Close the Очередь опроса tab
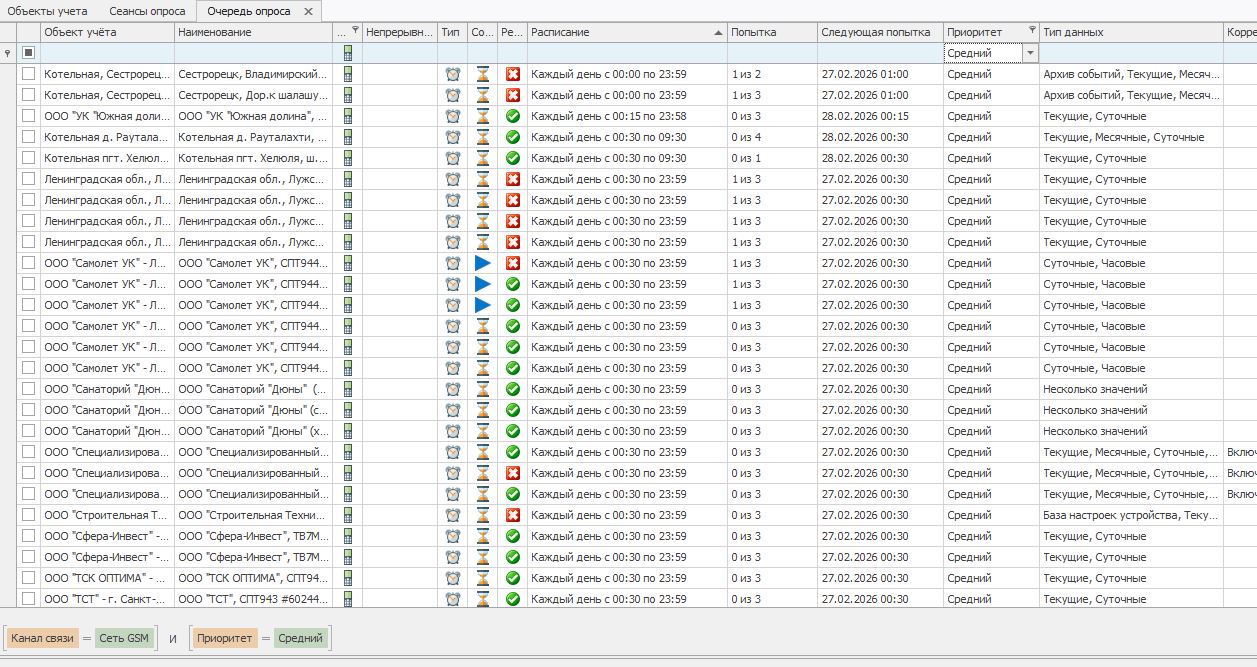1257x667 pixels. point(309,11)
